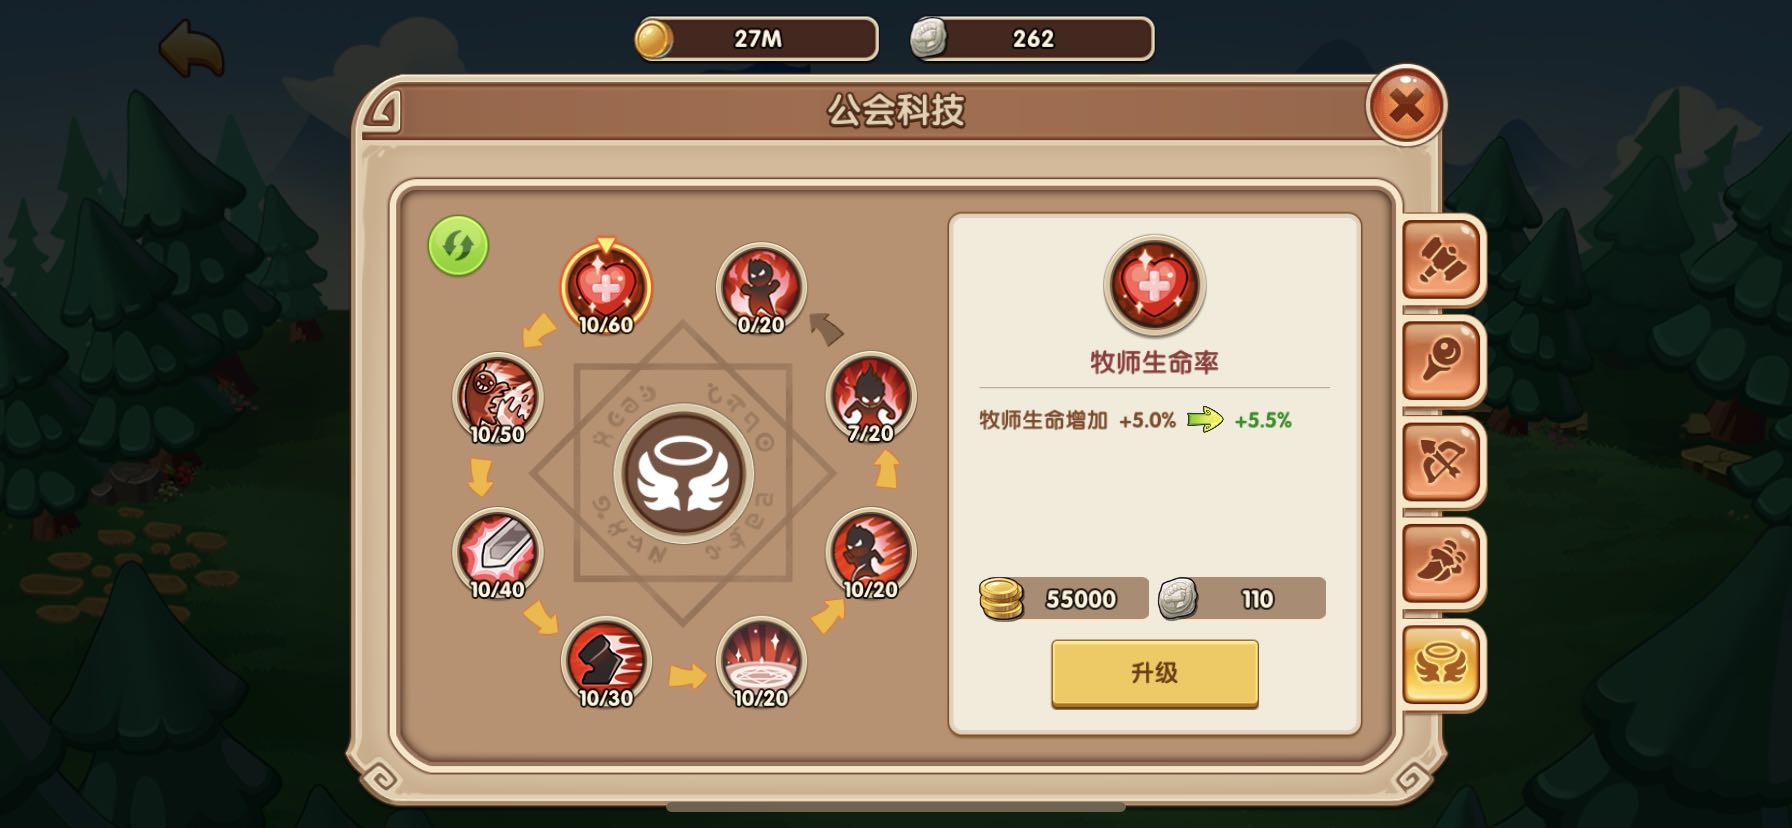Select the priest health skill node 10/60

[x=606, y=288]
